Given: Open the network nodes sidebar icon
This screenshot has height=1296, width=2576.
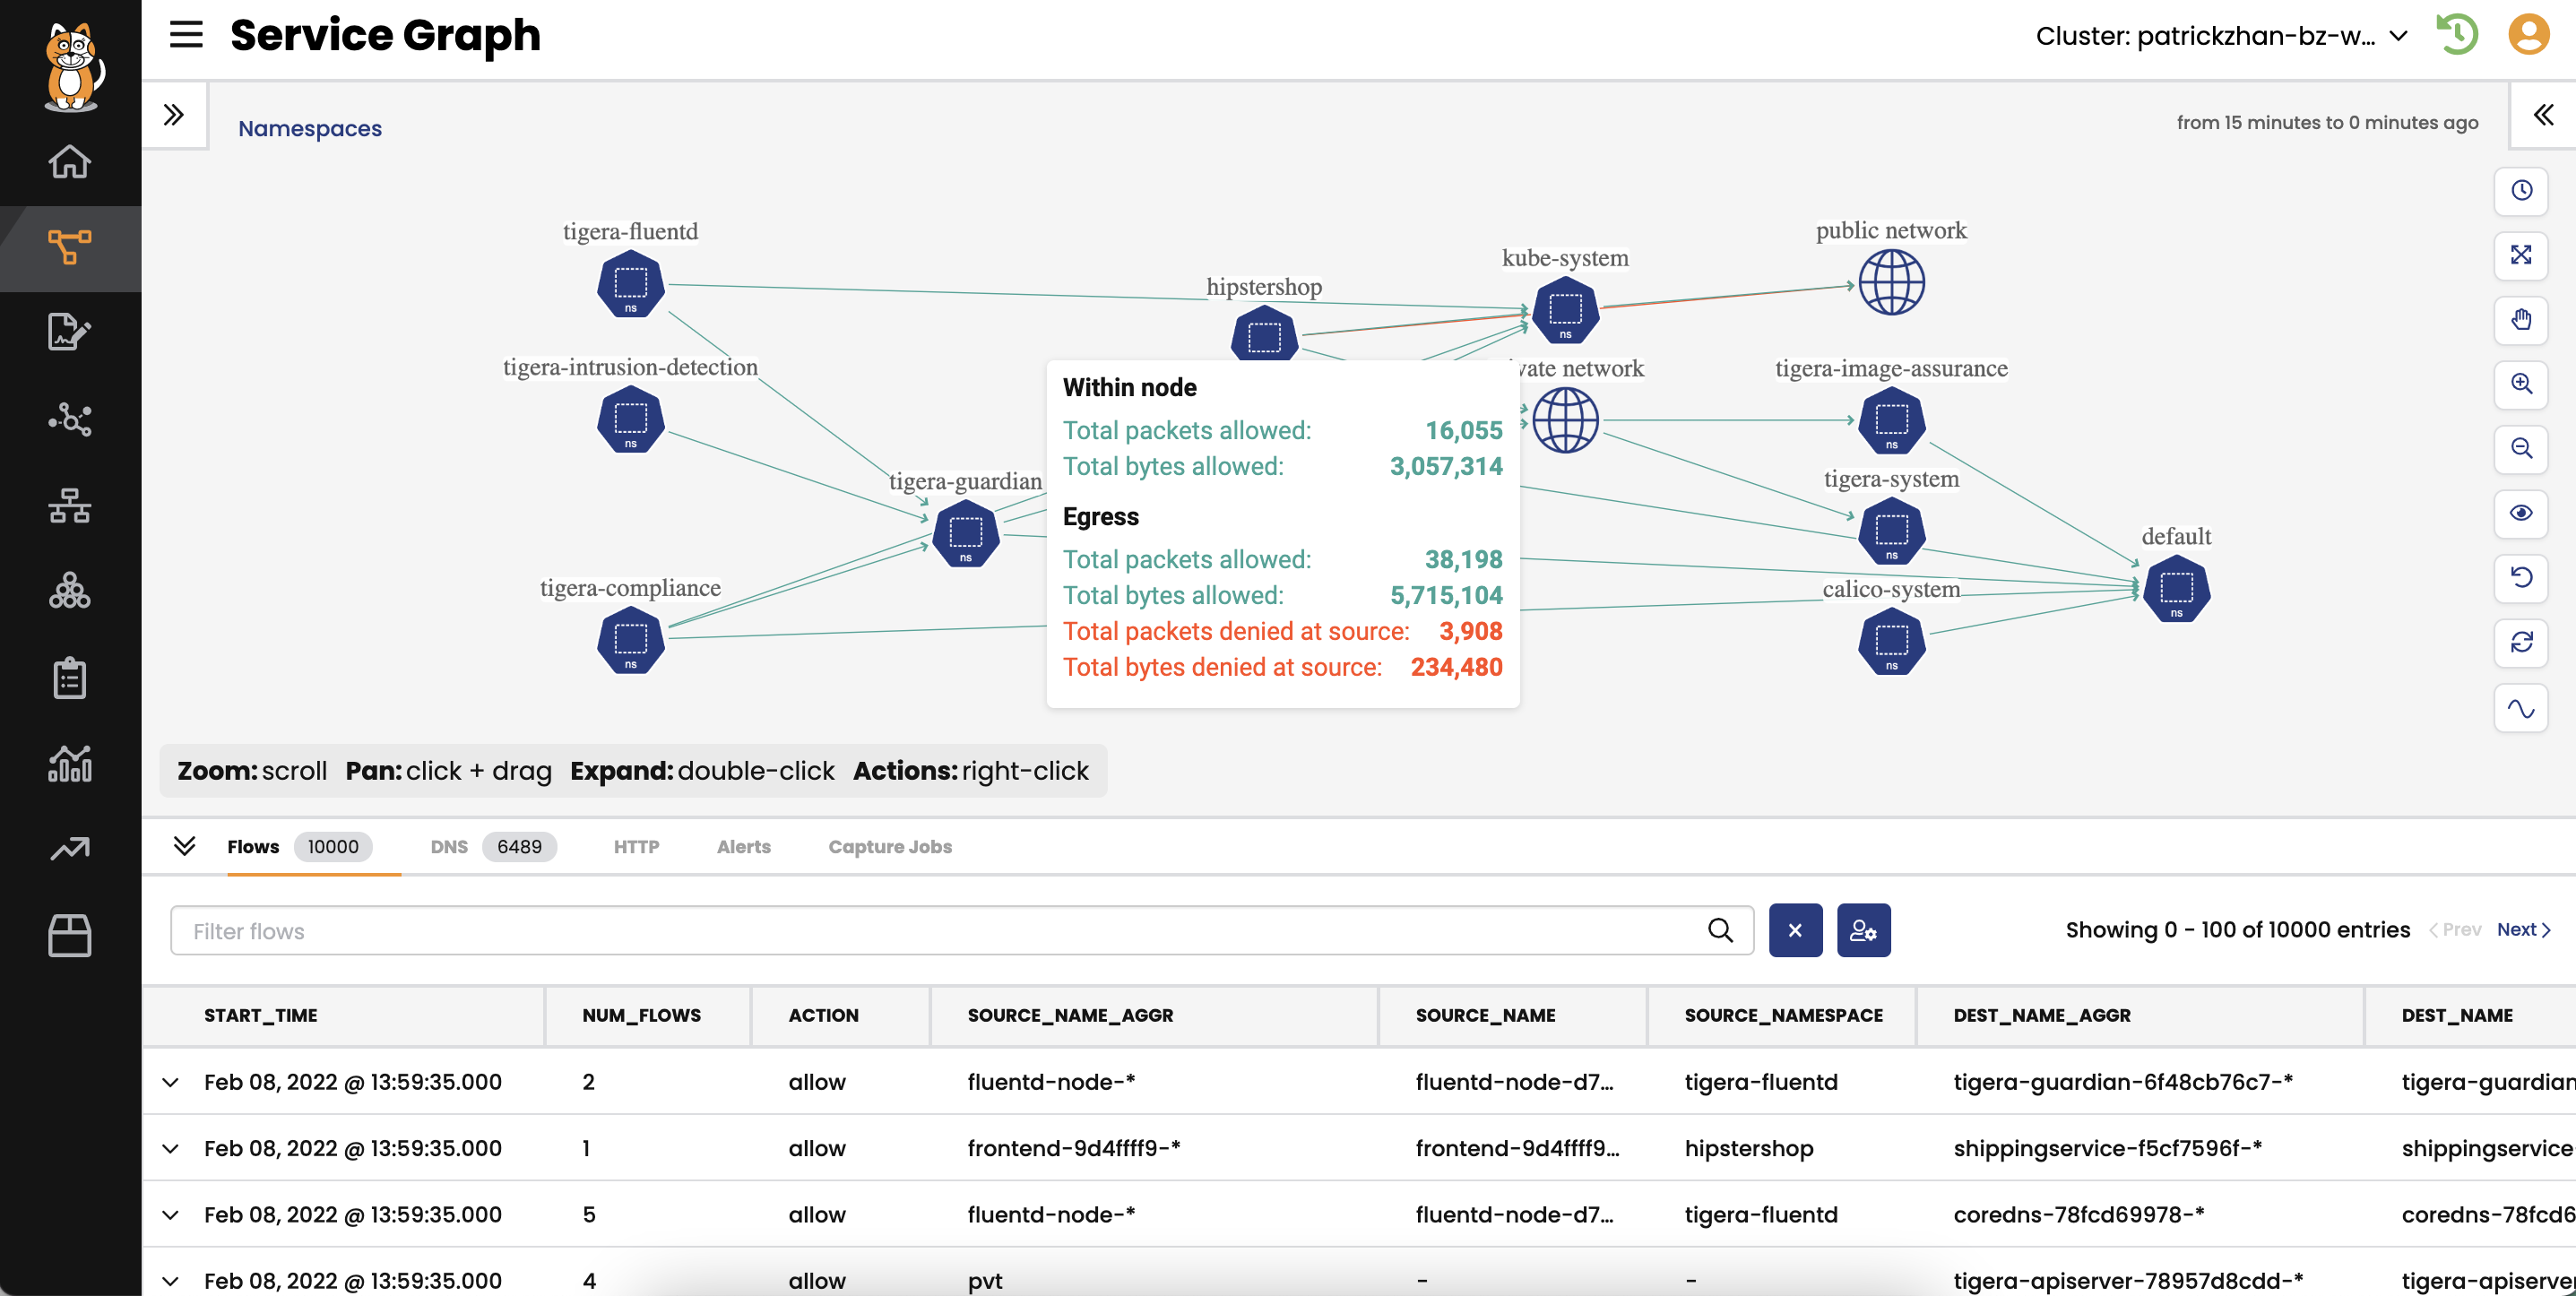Looking at the screenshot, I should click(x=70, y=419).
